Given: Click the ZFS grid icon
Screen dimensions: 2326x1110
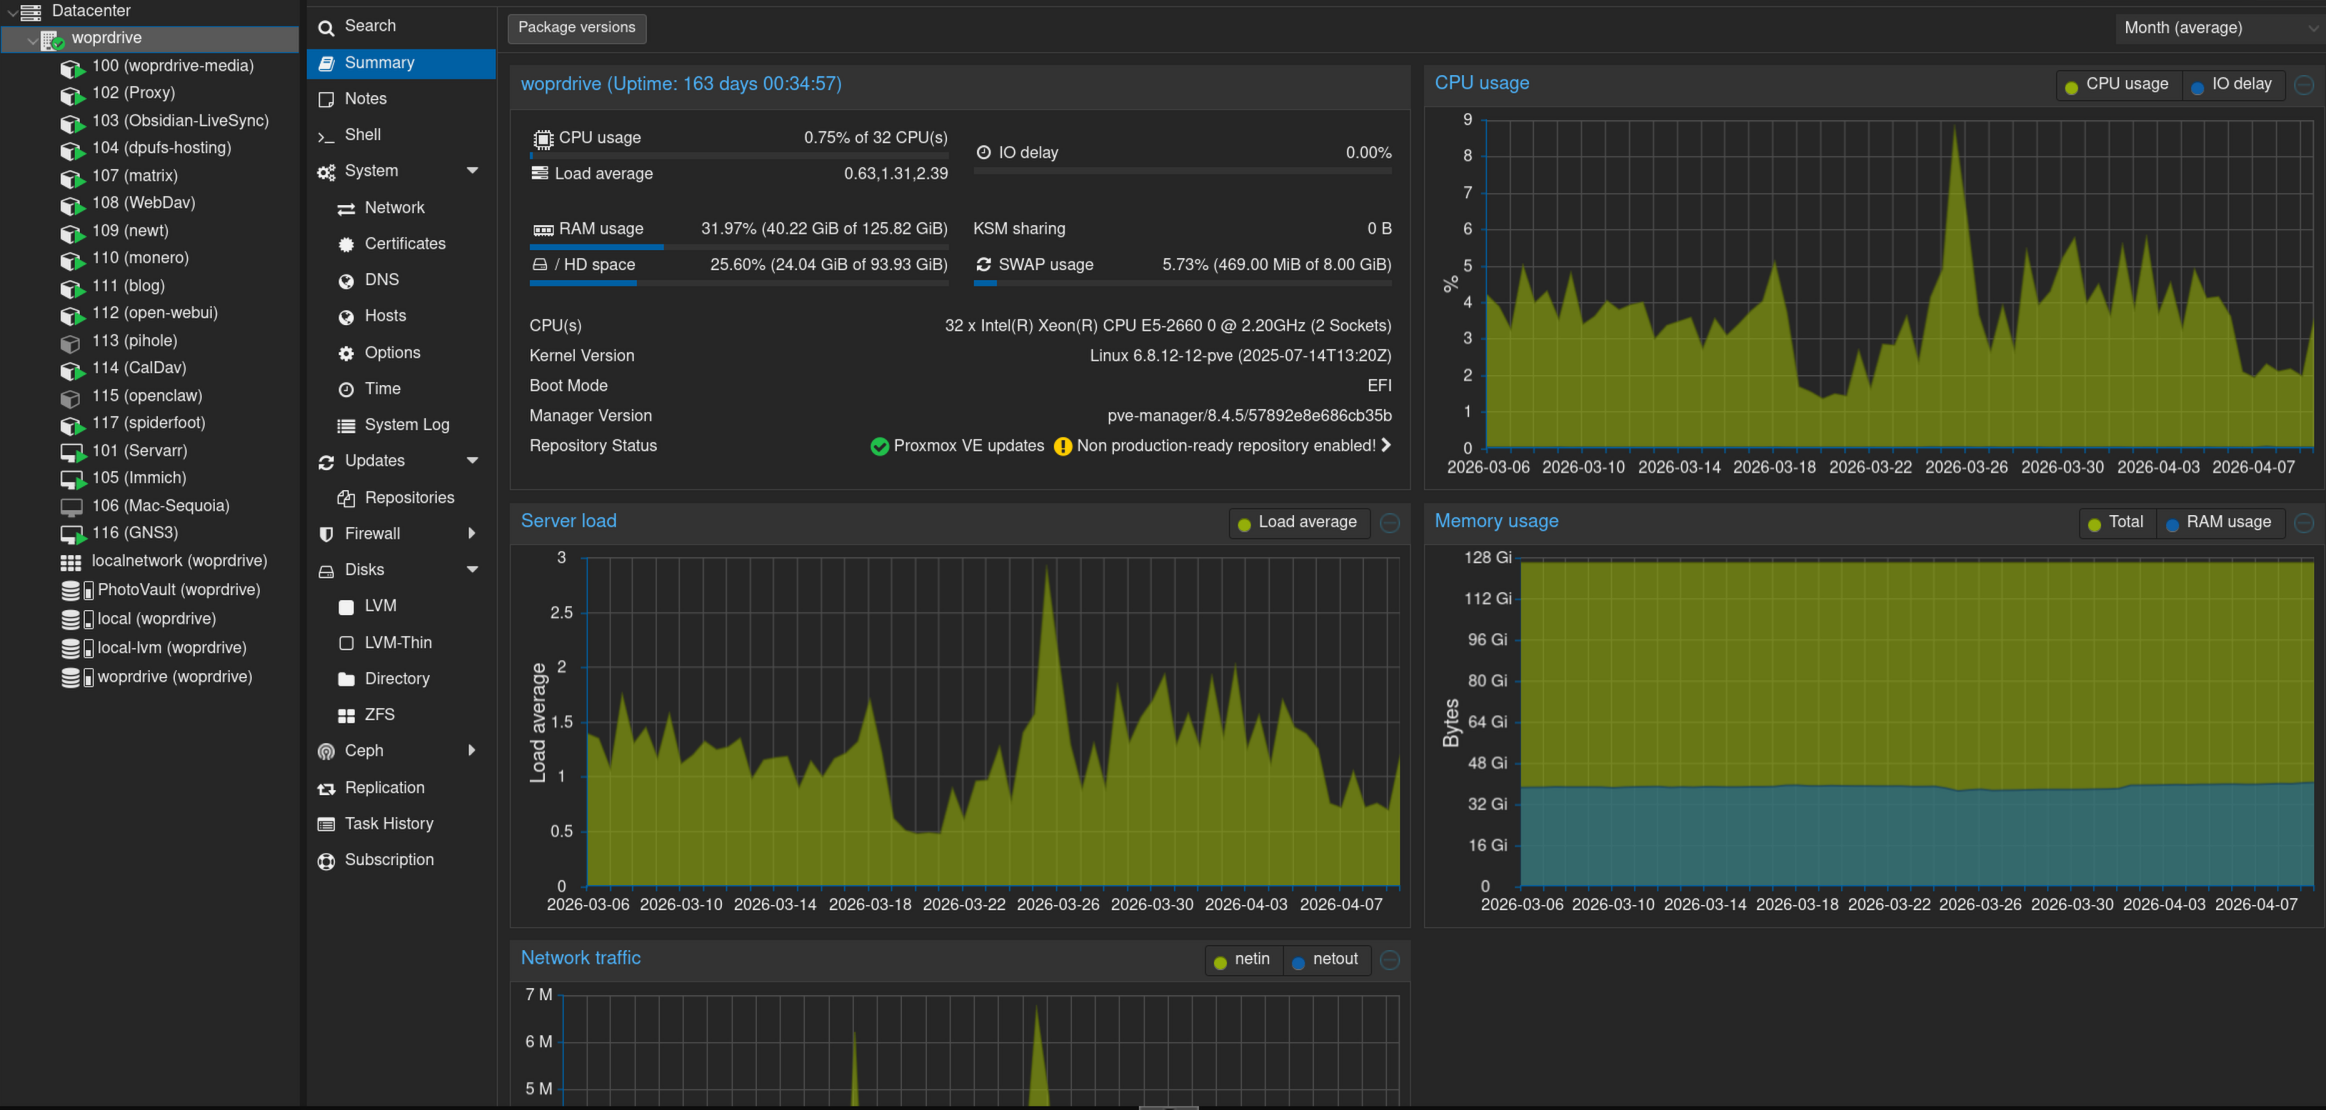Looking at the screenshot, I should [346, 715].
